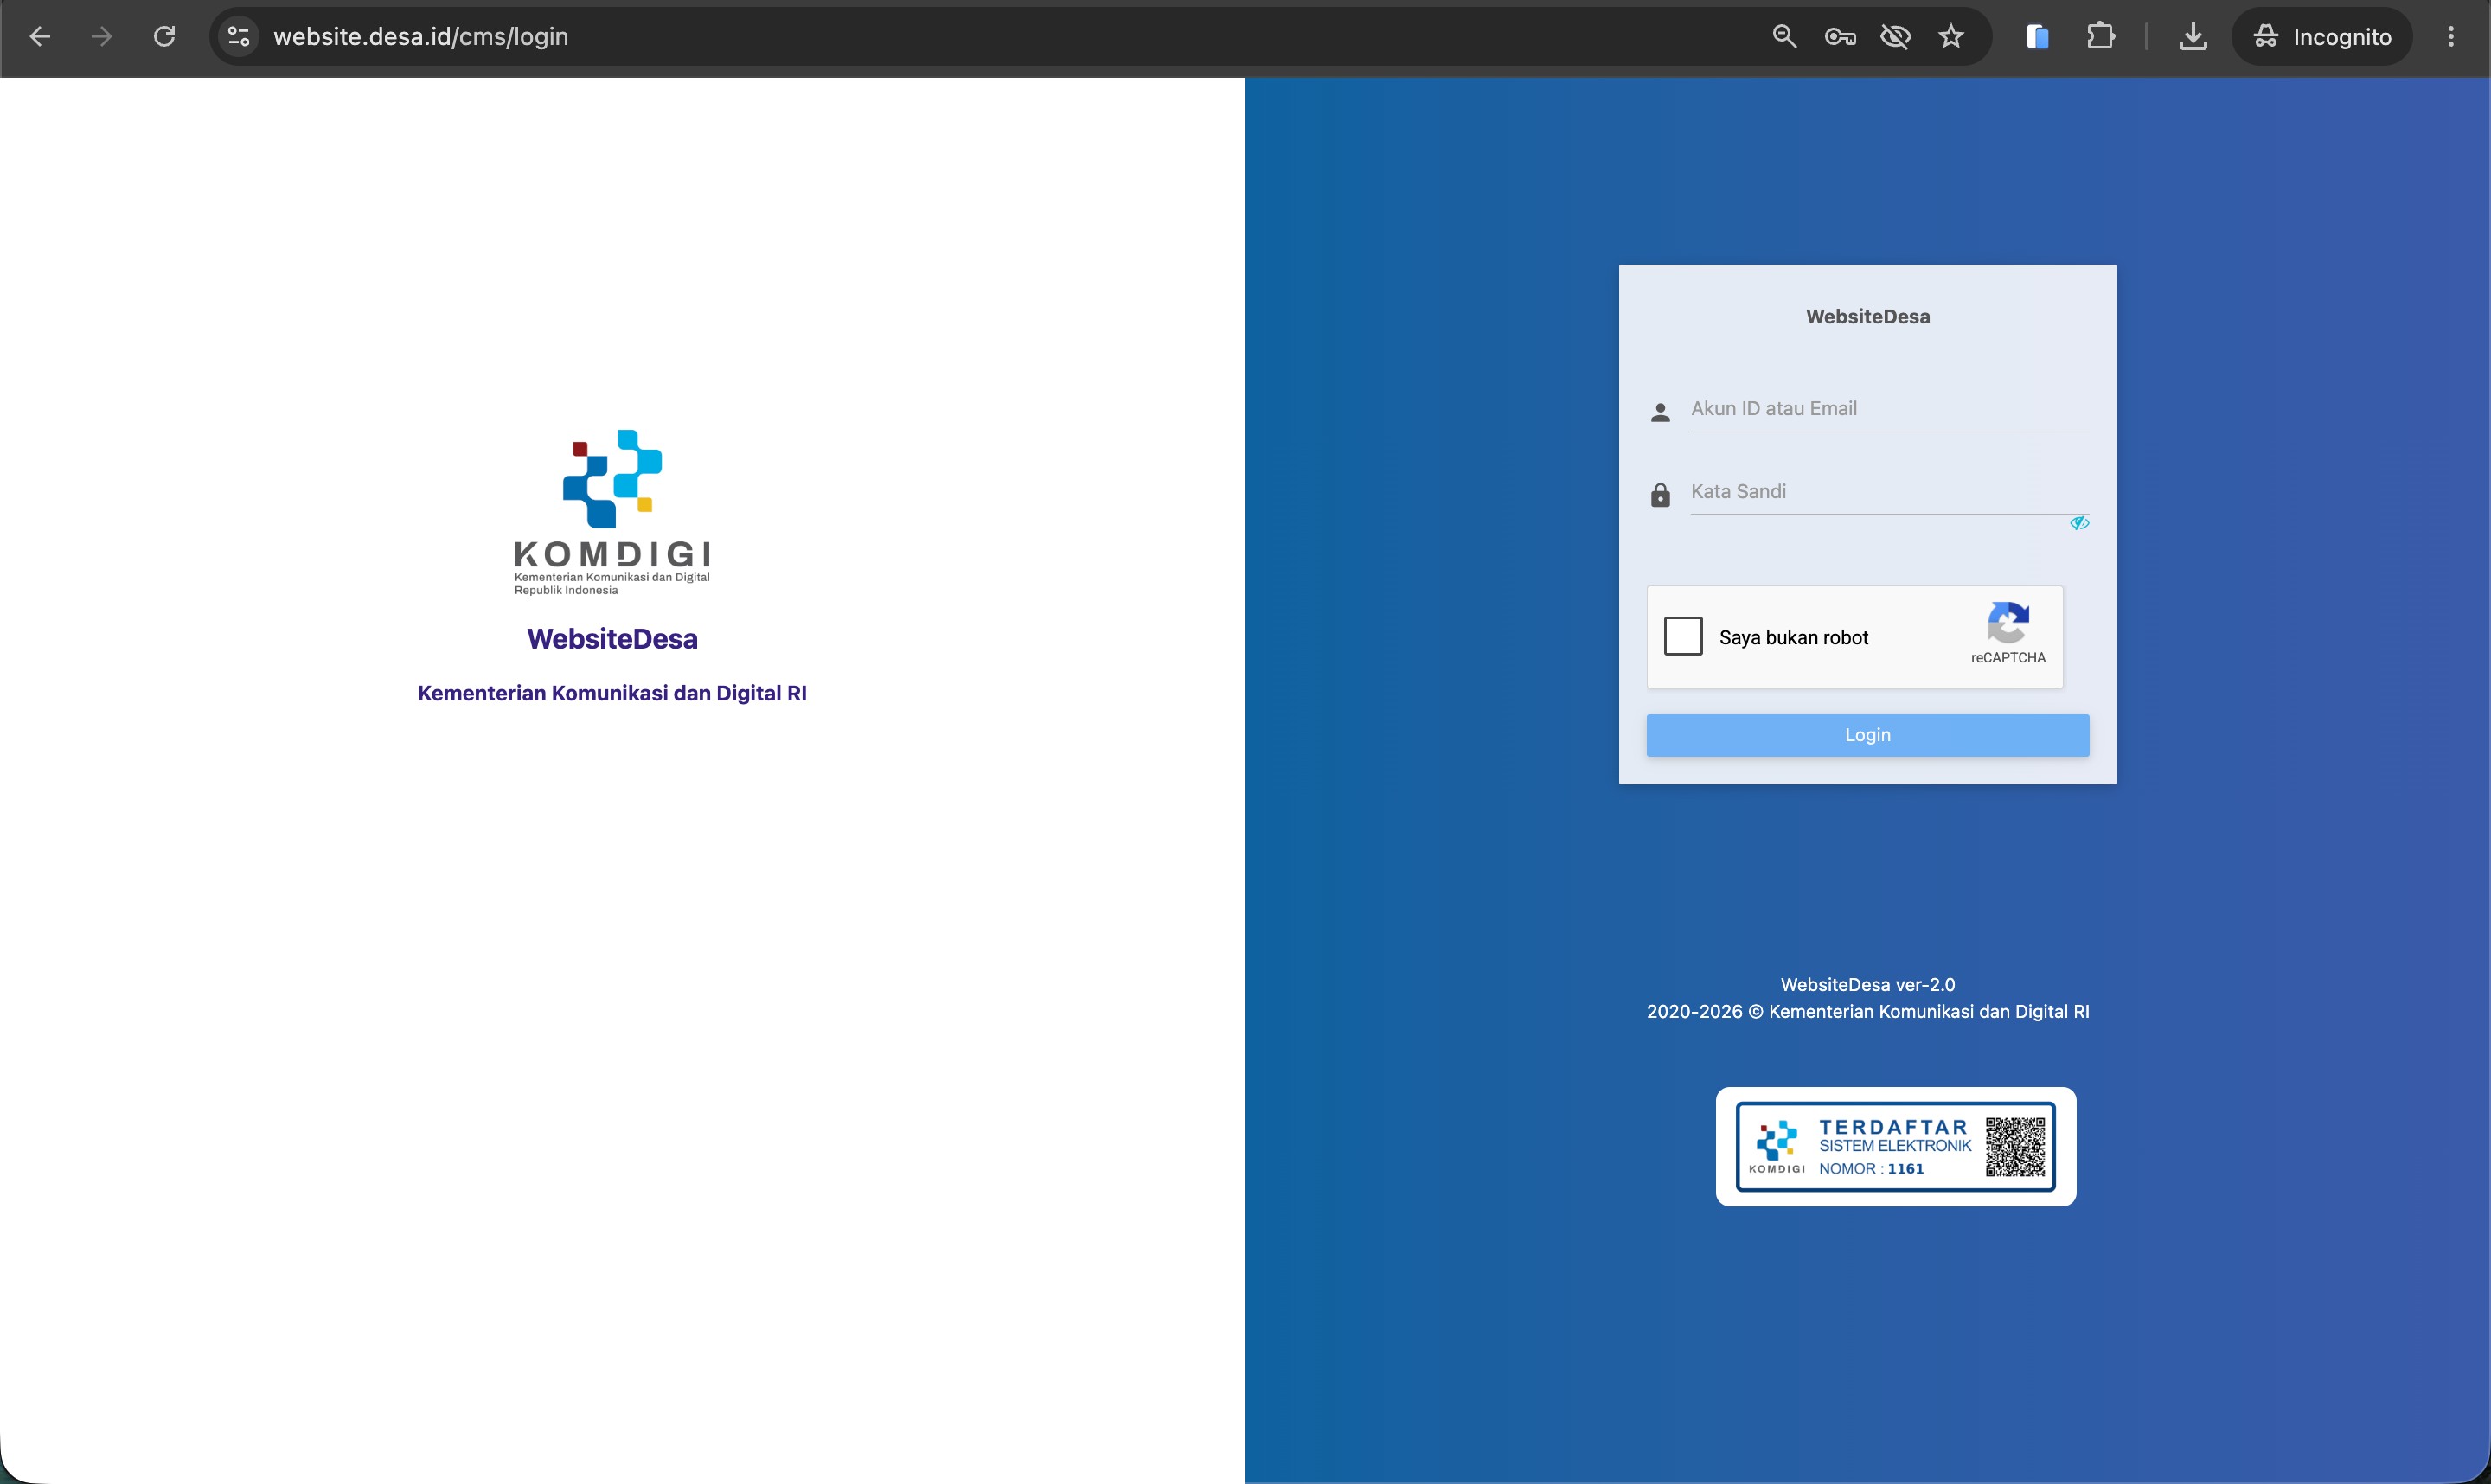Viewport: 2491px width, 1484px height.
Task: Click the reCAPTCHA logo
Action: (2008, 623)
